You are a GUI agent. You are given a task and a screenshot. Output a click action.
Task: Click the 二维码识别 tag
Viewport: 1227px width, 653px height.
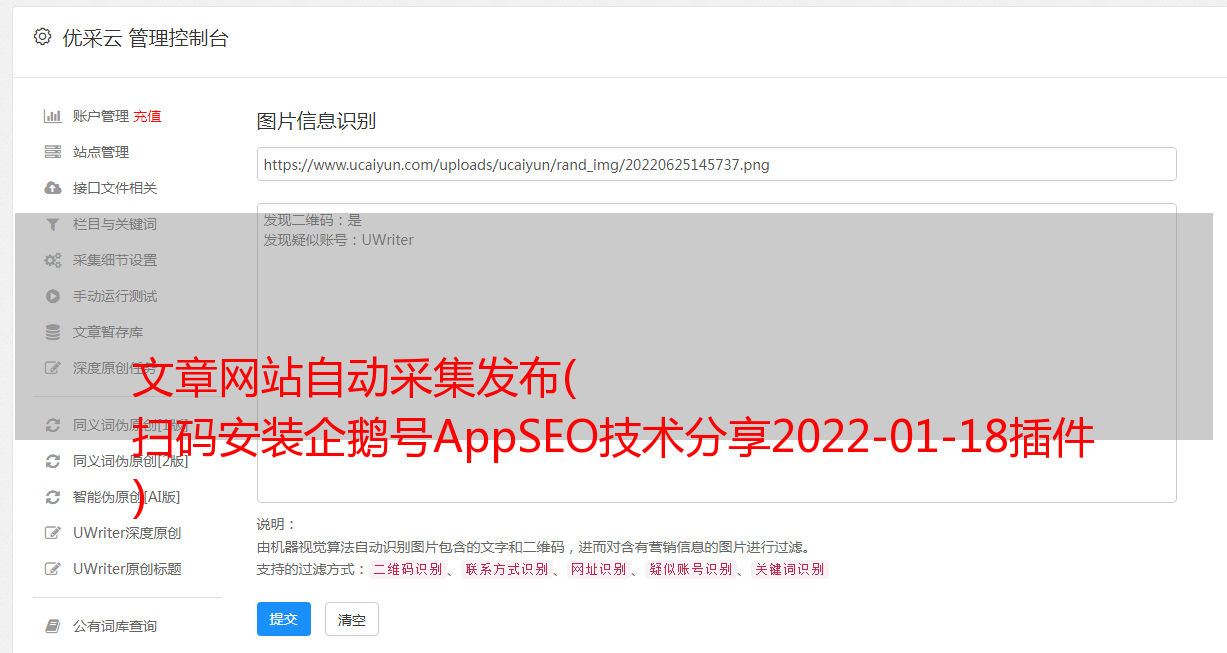tap(408, 569)
